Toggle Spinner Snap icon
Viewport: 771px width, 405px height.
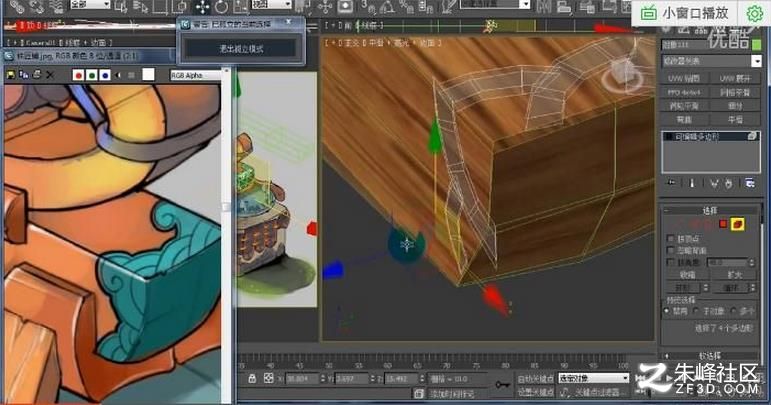pos(426,6)
